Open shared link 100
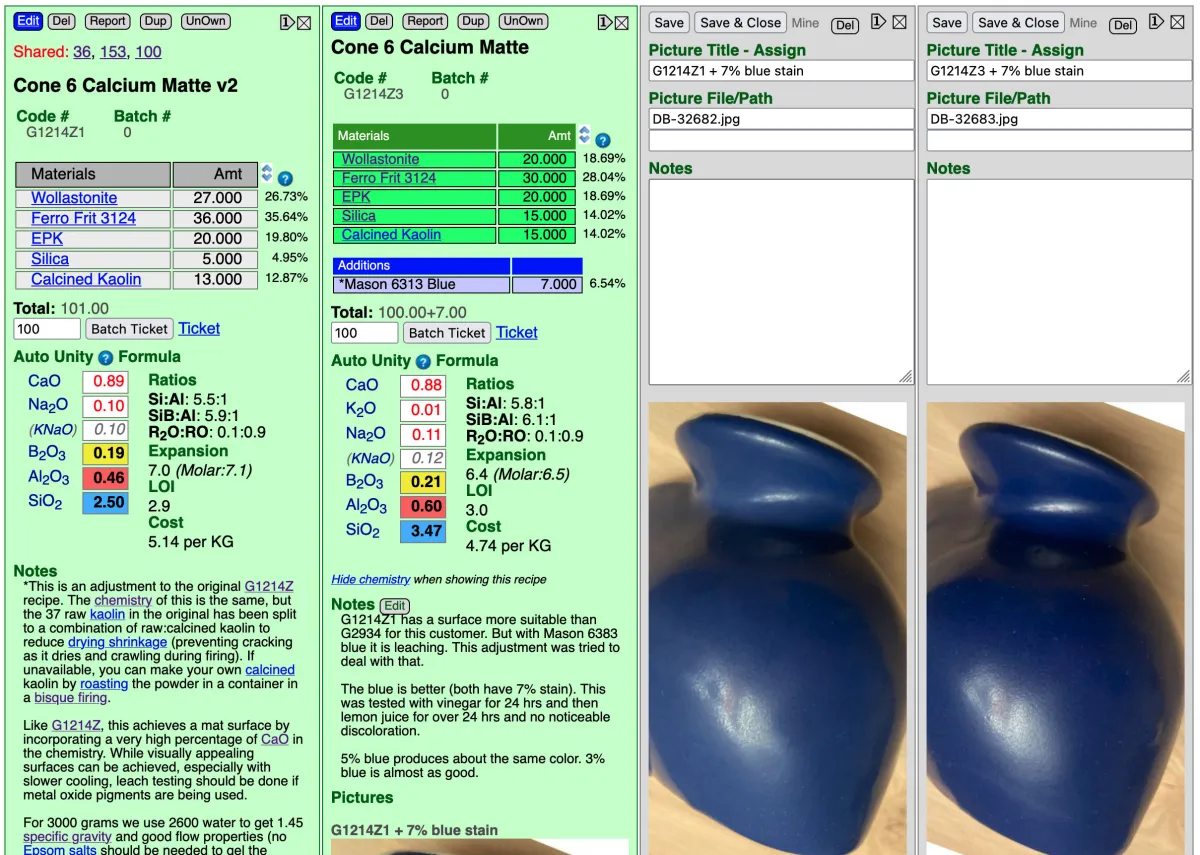The image size is (1200, 855). point(148,52)
